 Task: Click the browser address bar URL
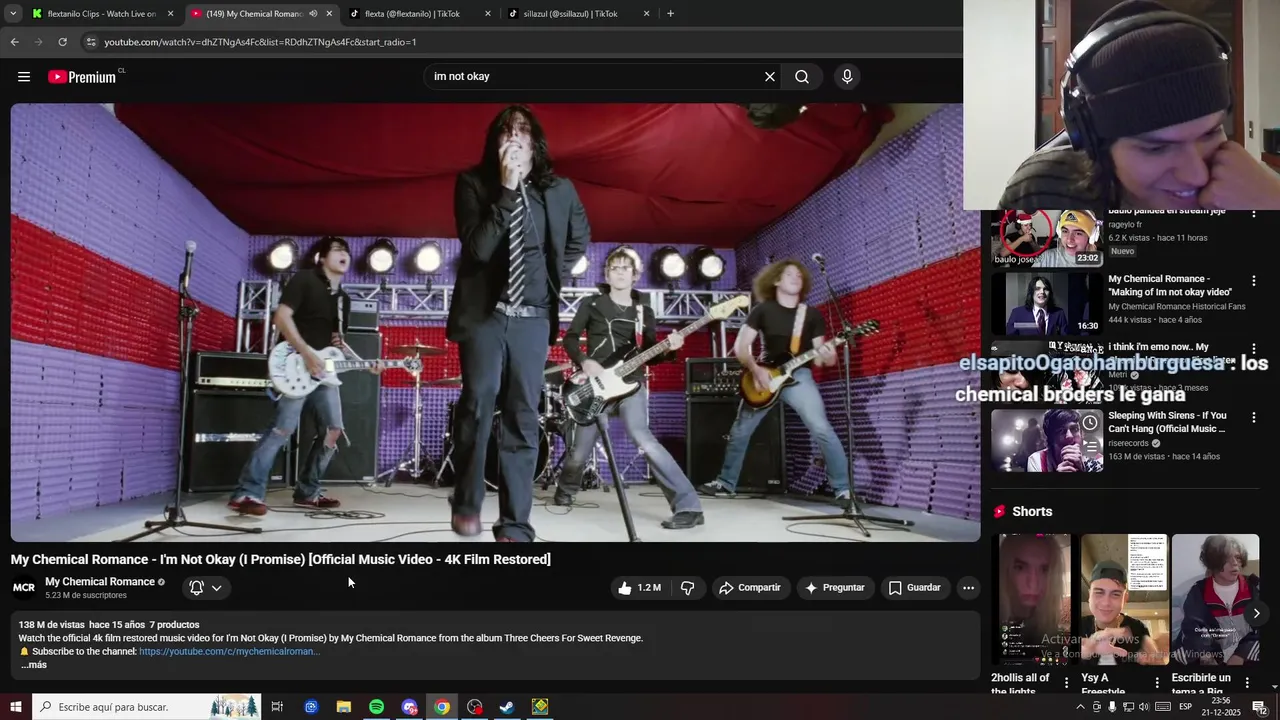point(260,42)
